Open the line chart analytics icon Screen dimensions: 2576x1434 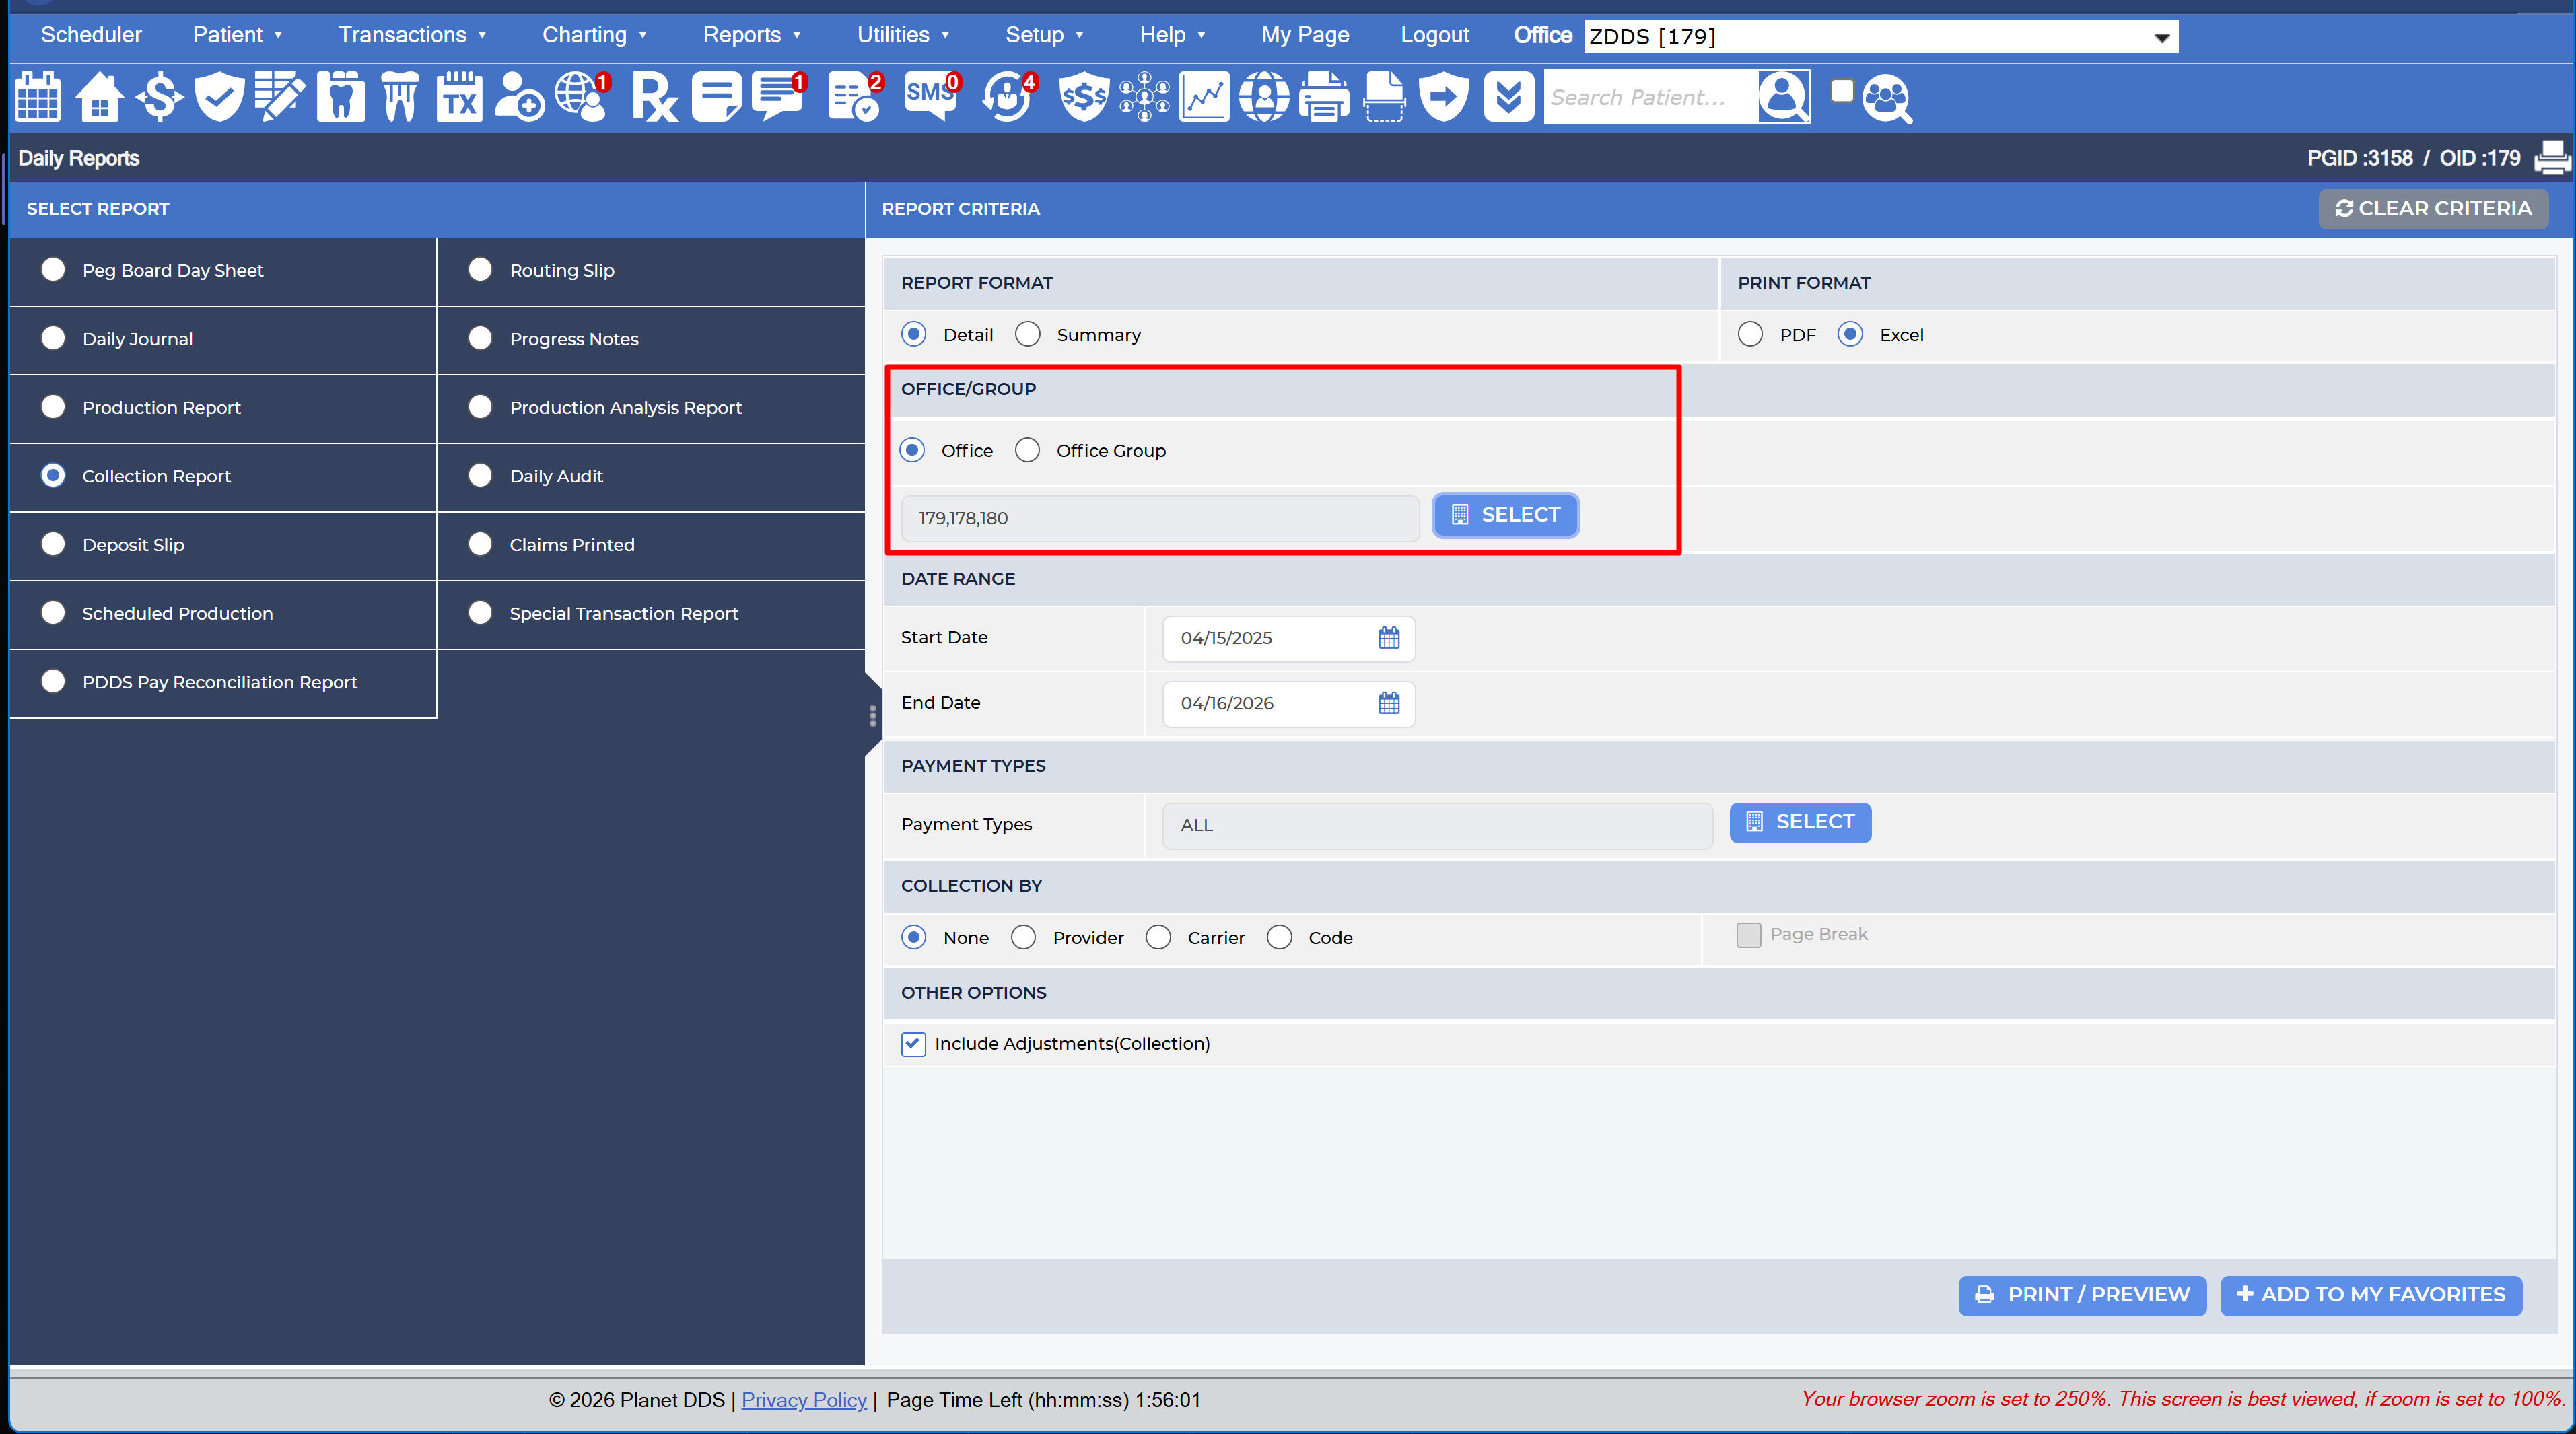tap(1204, 97)
